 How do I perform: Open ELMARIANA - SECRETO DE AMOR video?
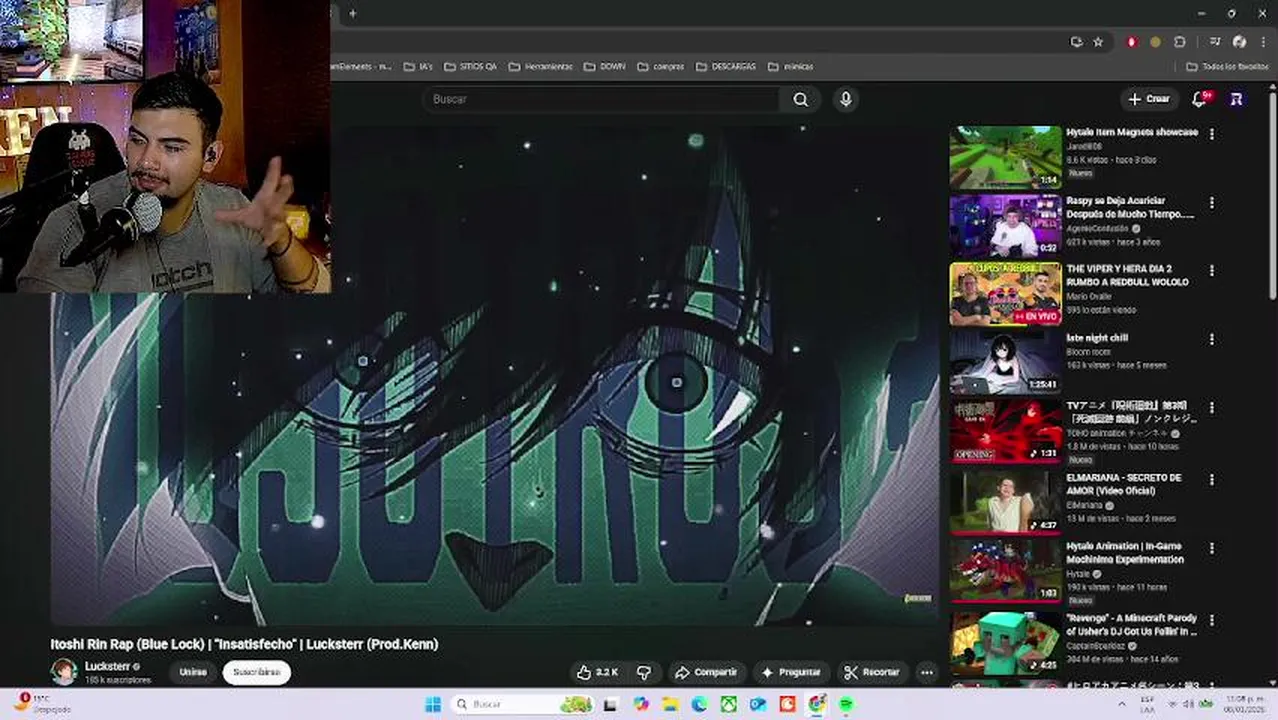pyautogui.click(x=1005, y=503)
